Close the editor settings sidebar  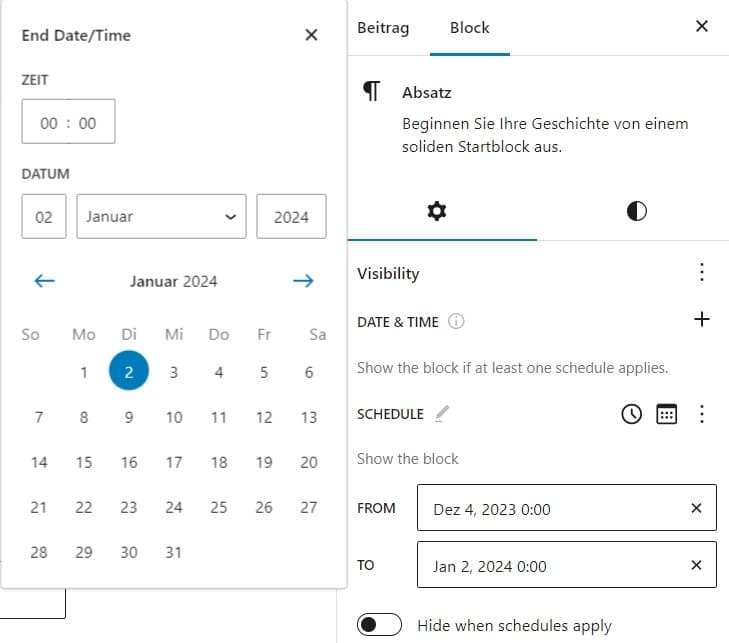702,26
